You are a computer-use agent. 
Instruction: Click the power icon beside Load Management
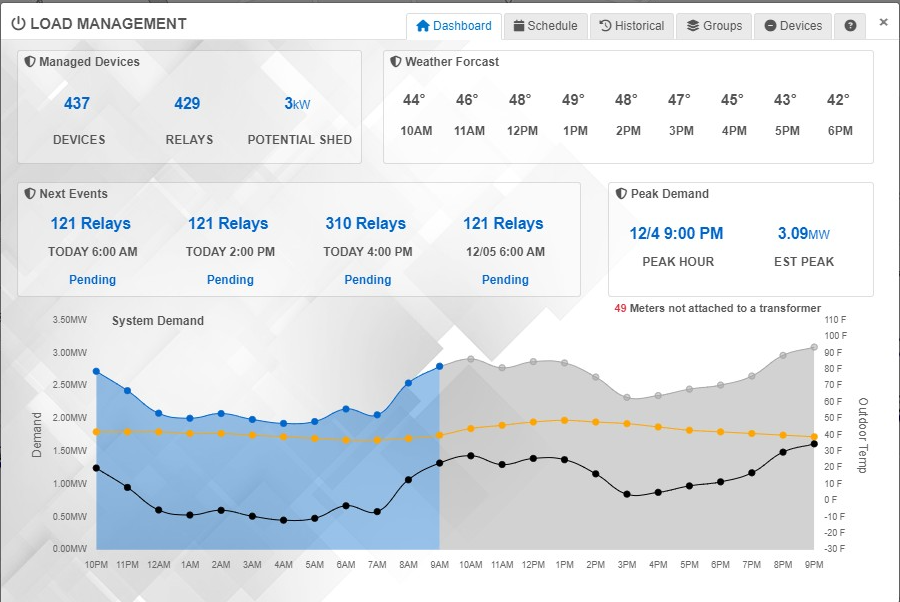point(18,23)
